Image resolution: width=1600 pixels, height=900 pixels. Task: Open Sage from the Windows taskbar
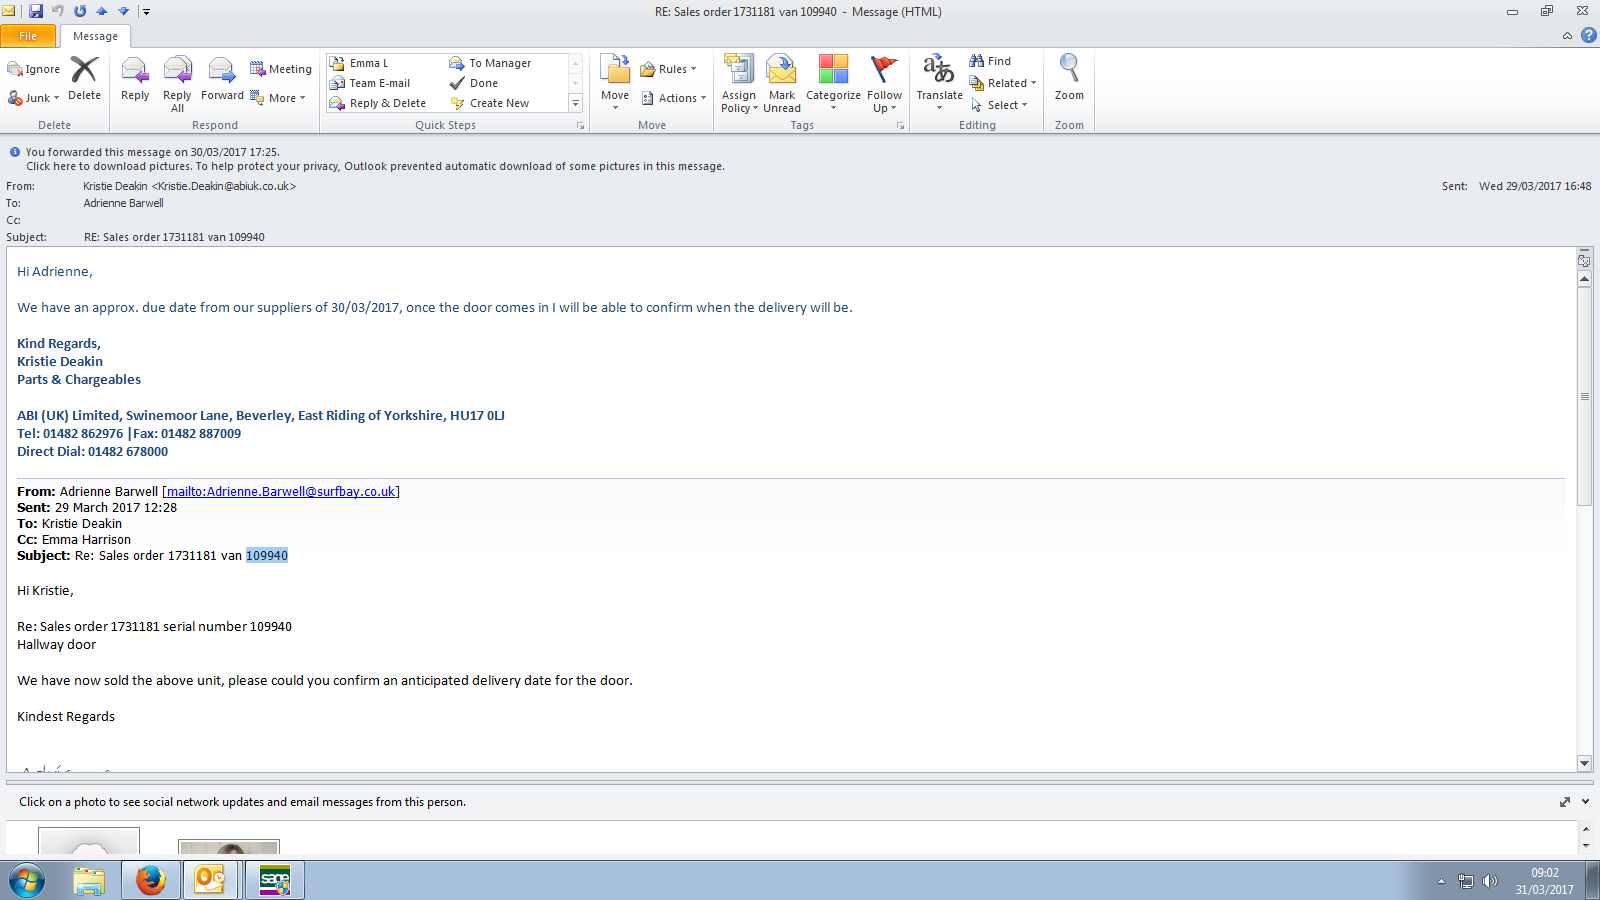click(x=274, y=880)
